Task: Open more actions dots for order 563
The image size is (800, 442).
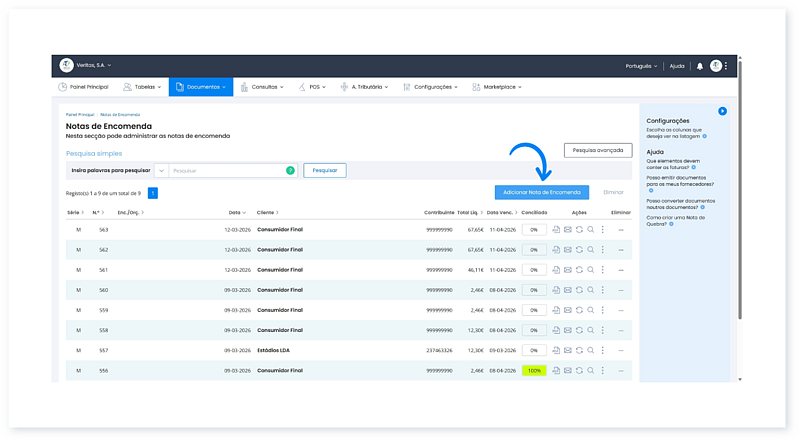Action: point(603,230)
